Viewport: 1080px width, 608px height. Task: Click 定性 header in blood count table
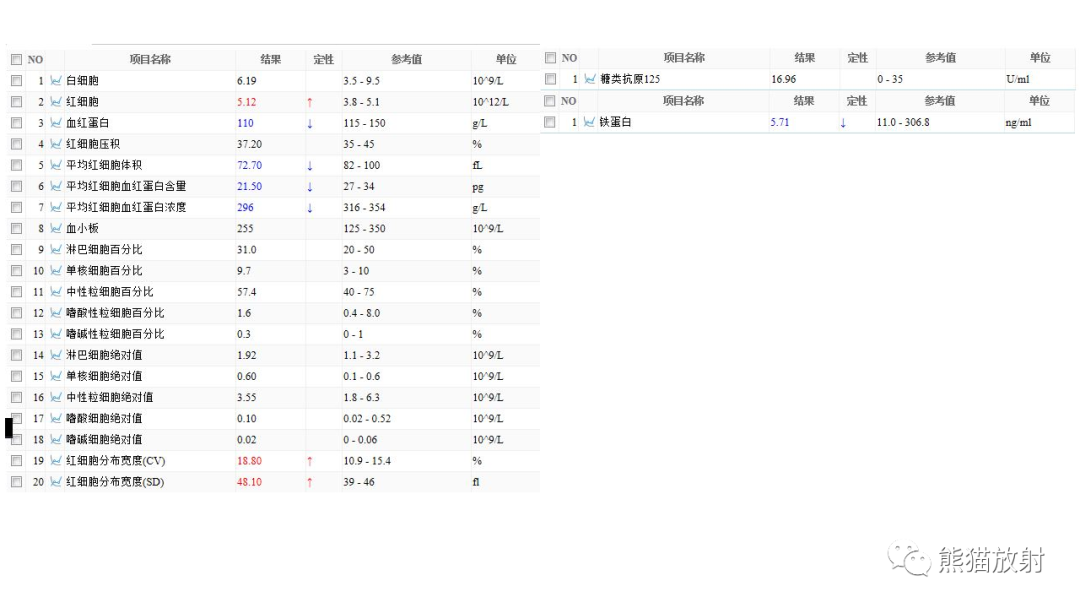323,59
